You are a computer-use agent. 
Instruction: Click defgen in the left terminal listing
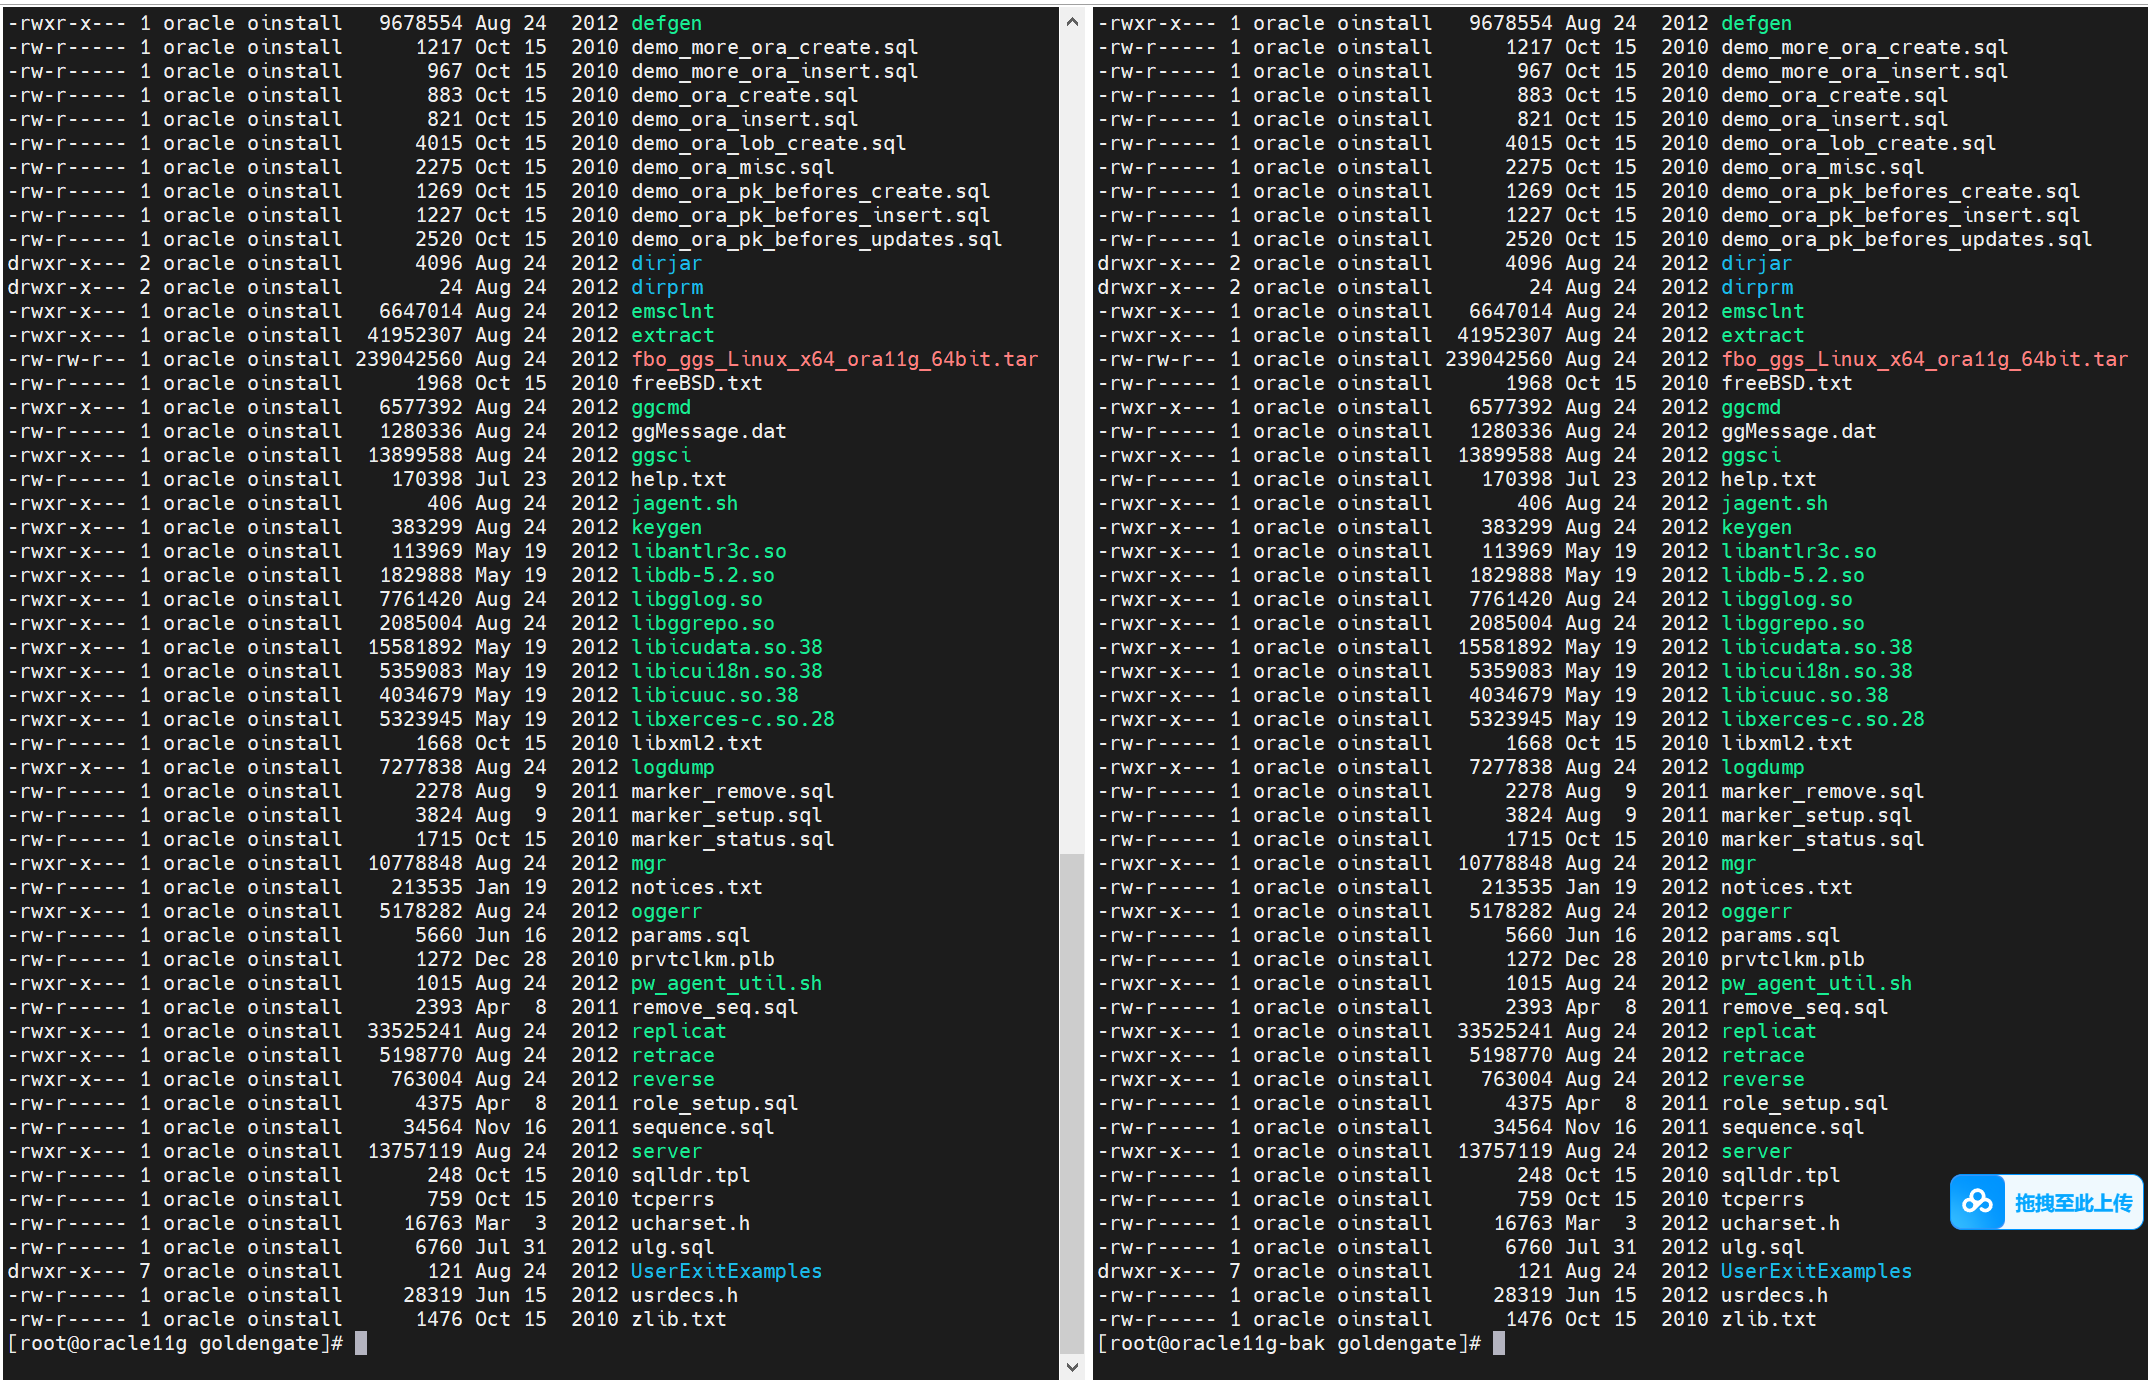click(x=666, y=23)
